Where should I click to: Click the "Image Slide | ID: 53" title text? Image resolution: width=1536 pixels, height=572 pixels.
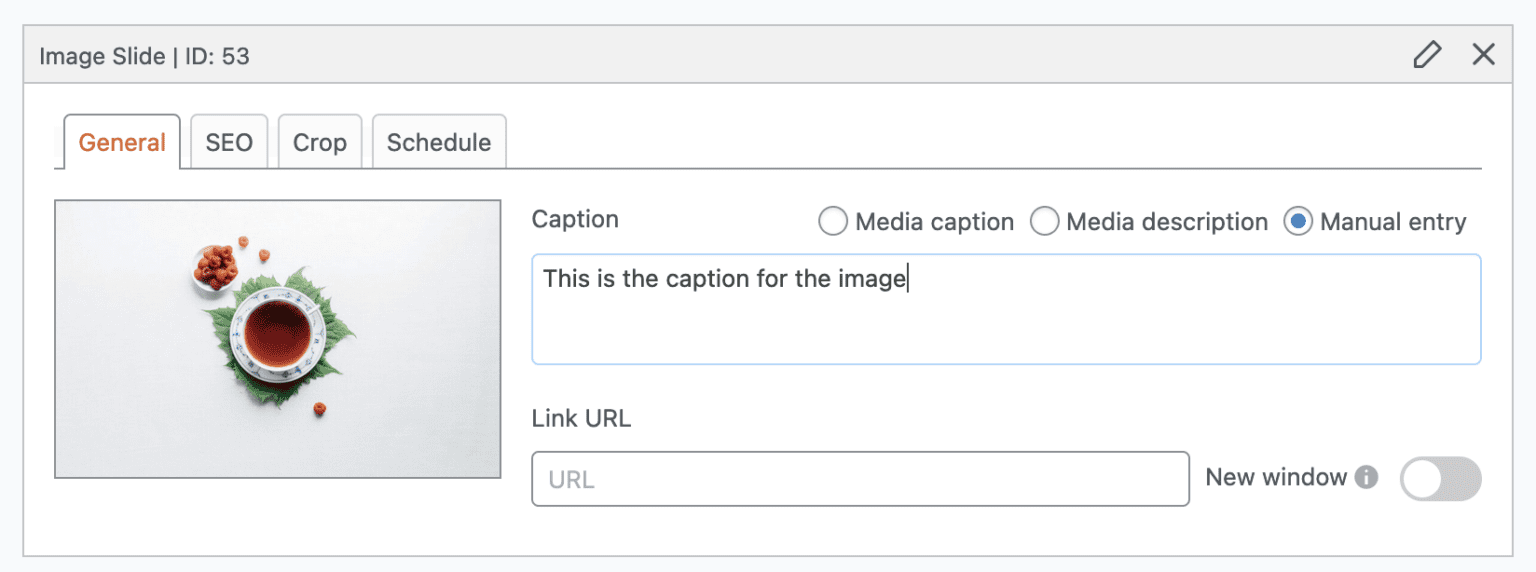(x=145, y=56)
